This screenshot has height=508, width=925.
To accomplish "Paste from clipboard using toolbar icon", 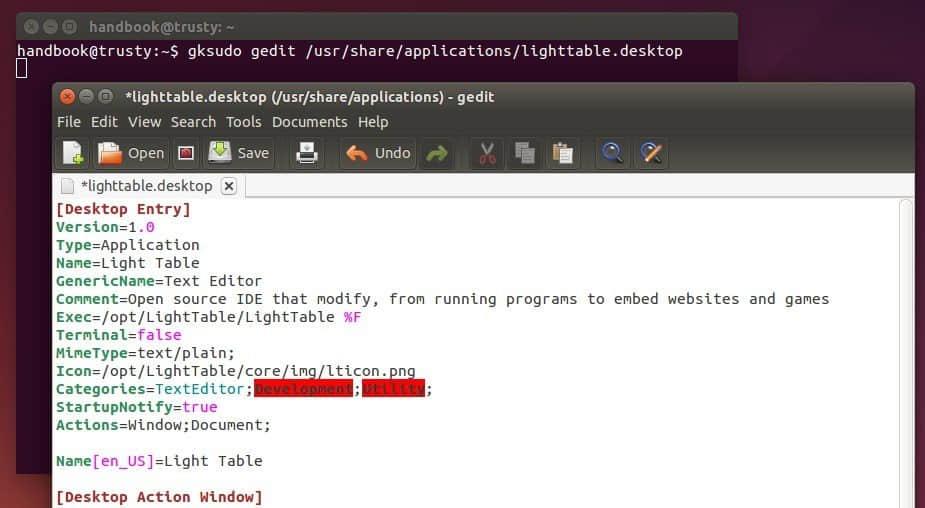I will tap(563, 153).
